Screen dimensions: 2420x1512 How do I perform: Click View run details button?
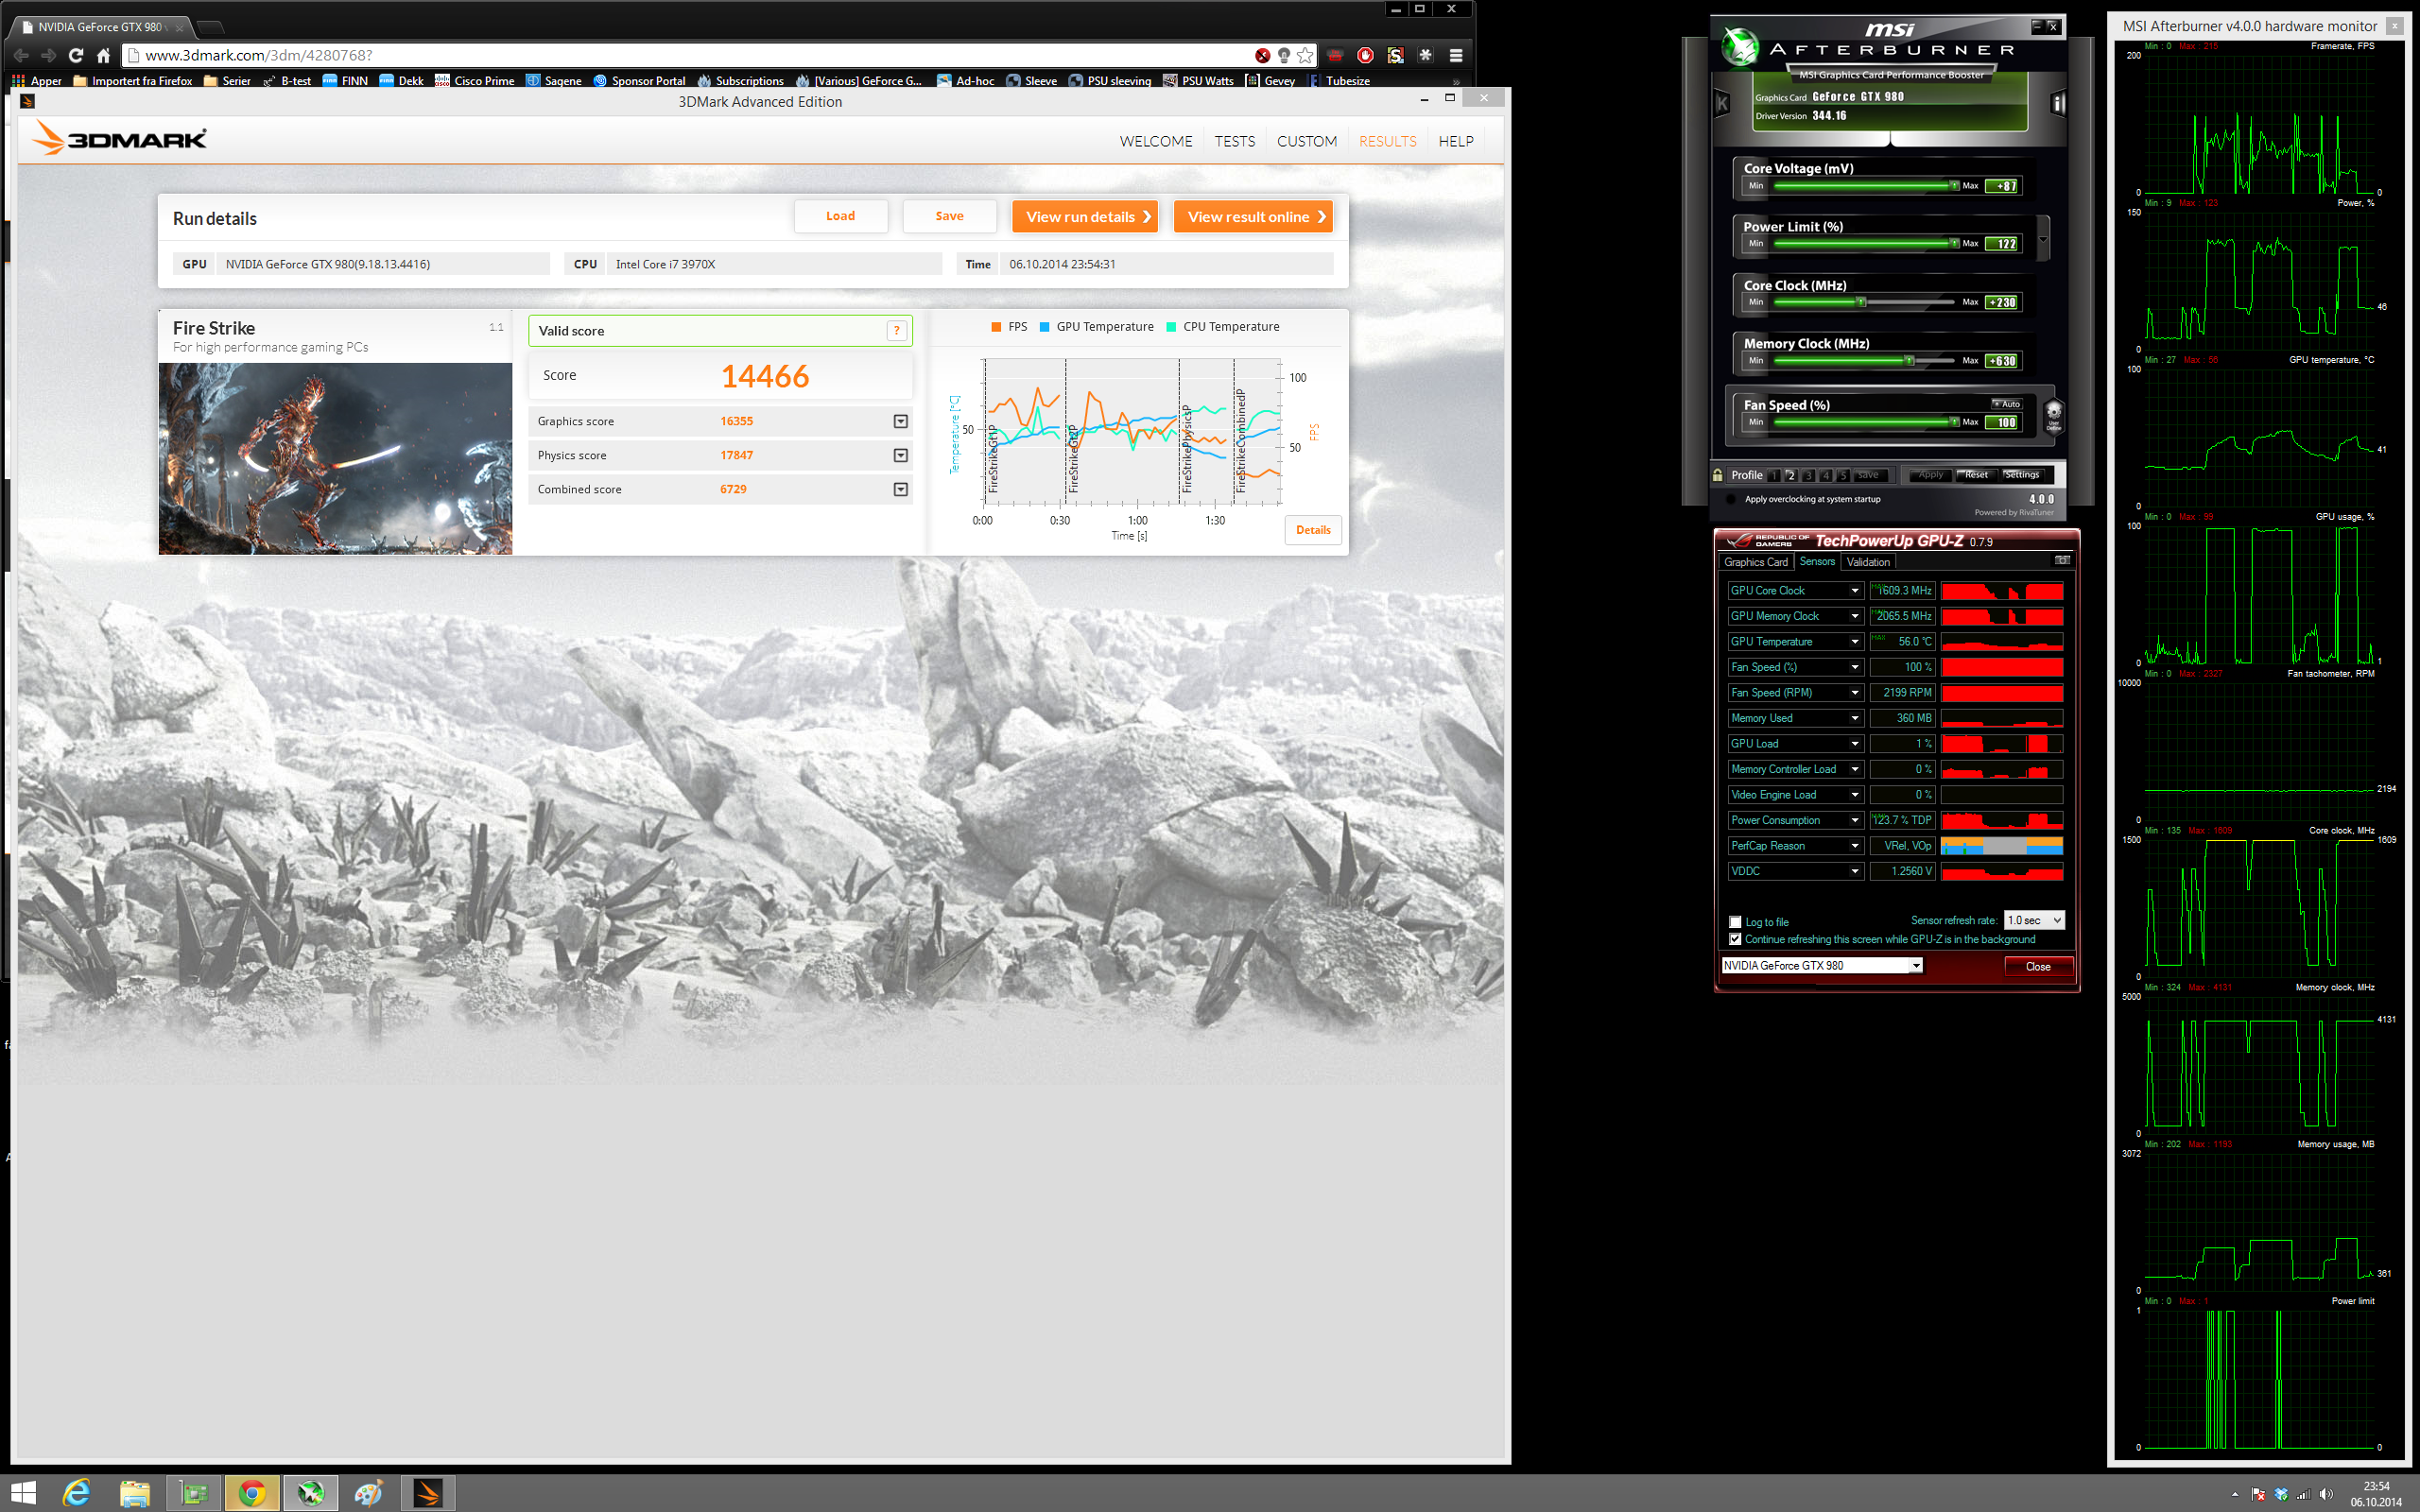[1085, 216]
